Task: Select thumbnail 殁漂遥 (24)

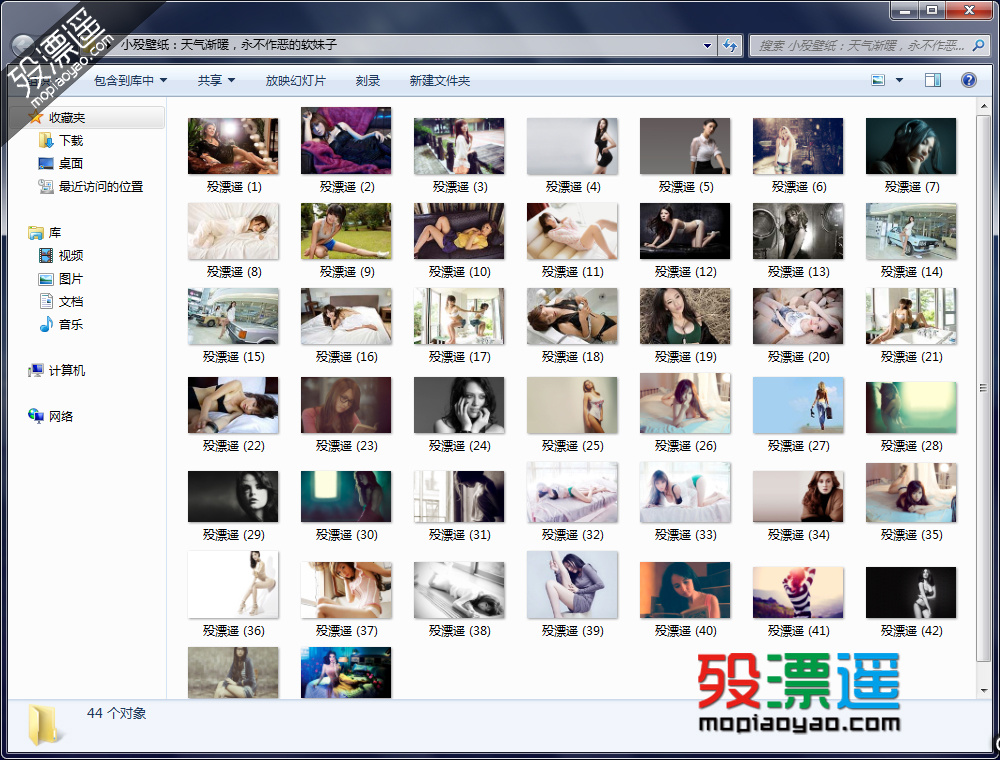Action: pyautogui.click(x=459, y=405)
